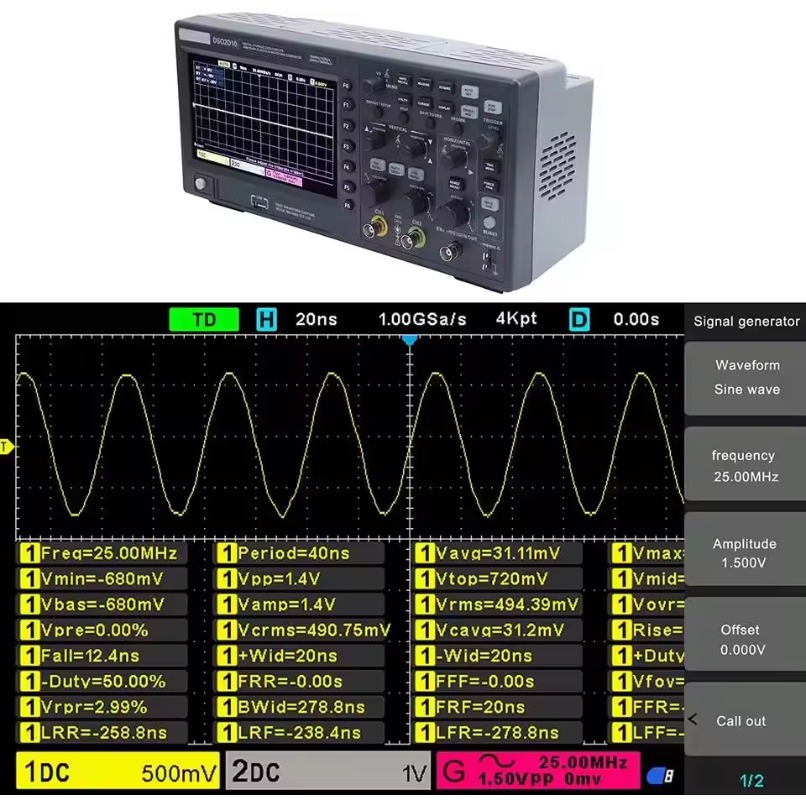
Task: Click the yellow 1 badge beside Freq=25.00MHz
Action: [29, 553]
